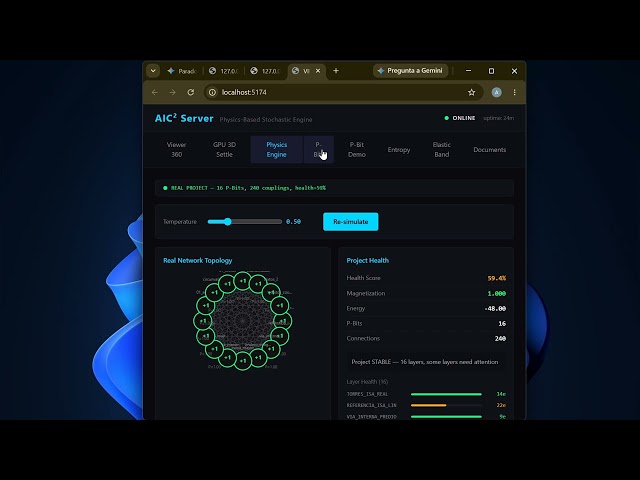Reload the localhost page
The image size is (640, 480).
(191, 92)
